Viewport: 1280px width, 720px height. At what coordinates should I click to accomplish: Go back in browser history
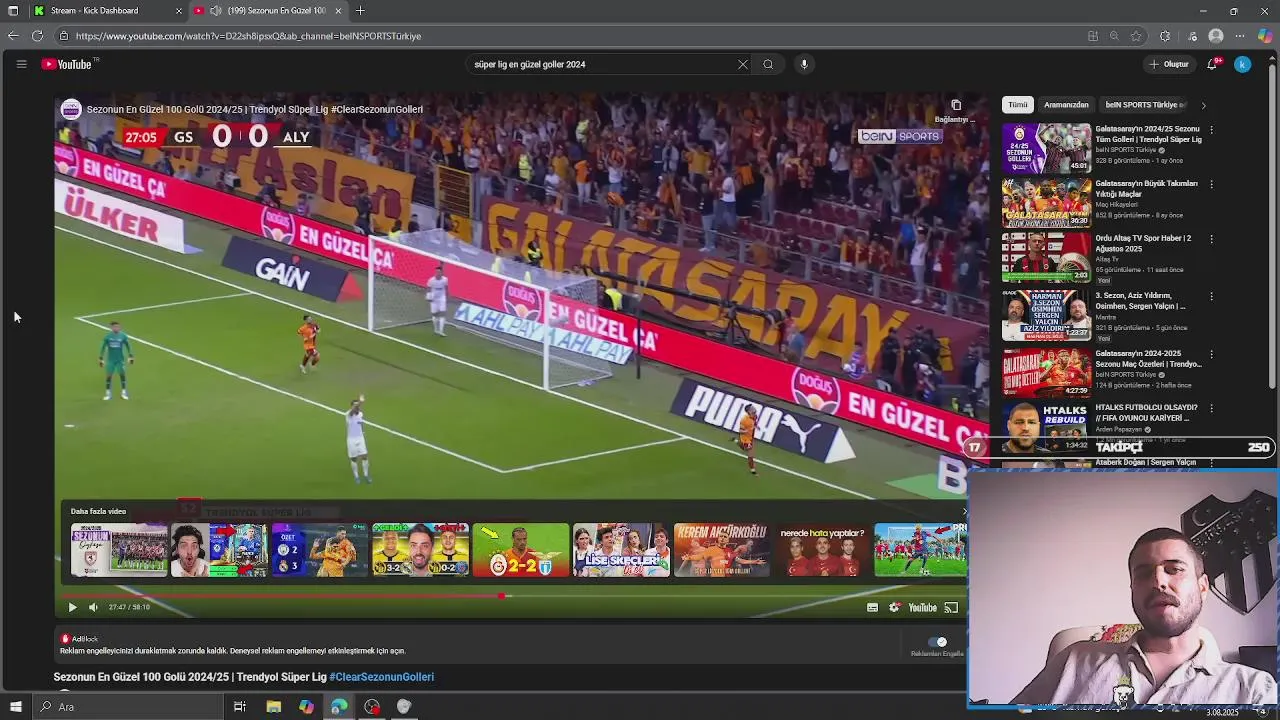13,36
